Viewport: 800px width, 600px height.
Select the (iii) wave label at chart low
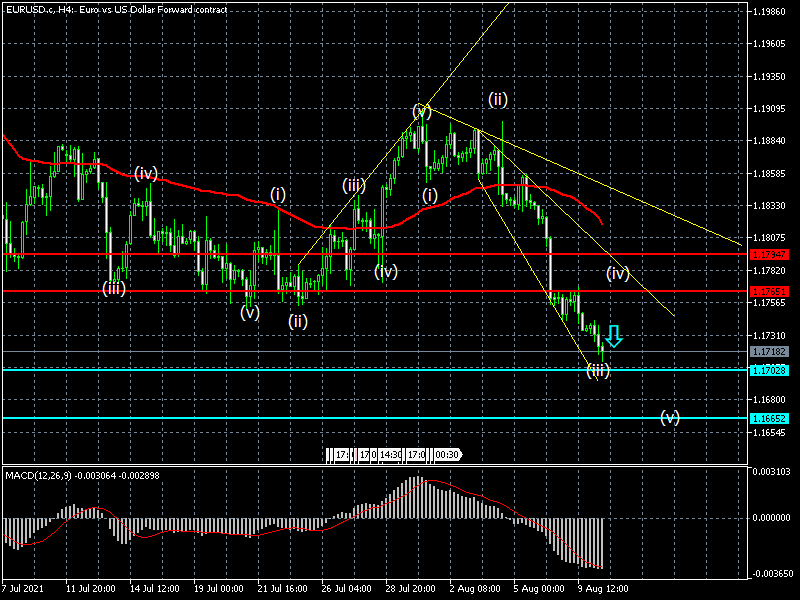[x=598, y=371]
